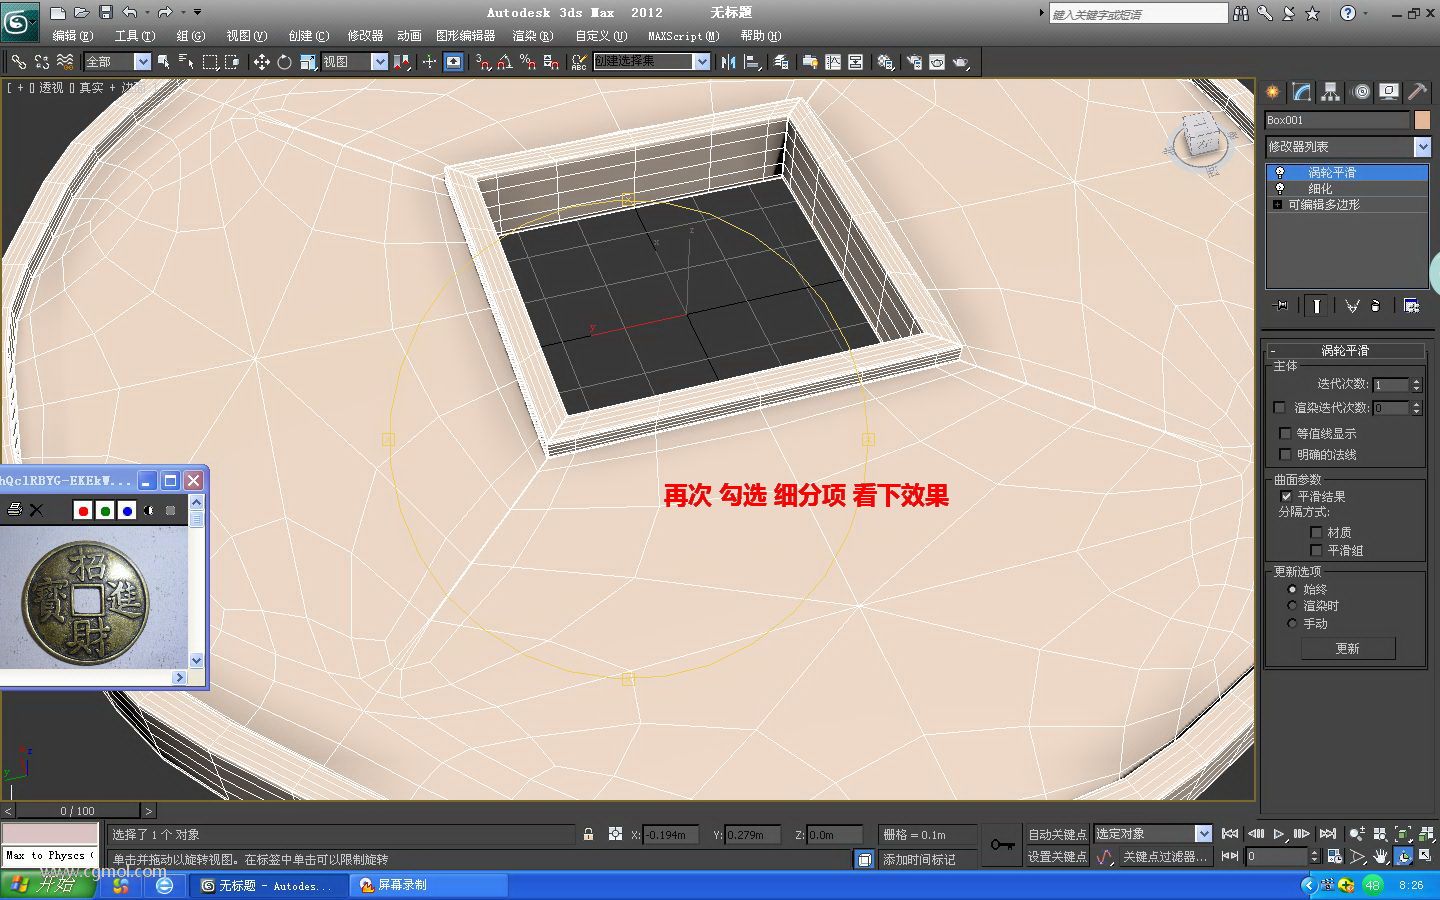Click the 设置关键点 button

(1057, 857)
